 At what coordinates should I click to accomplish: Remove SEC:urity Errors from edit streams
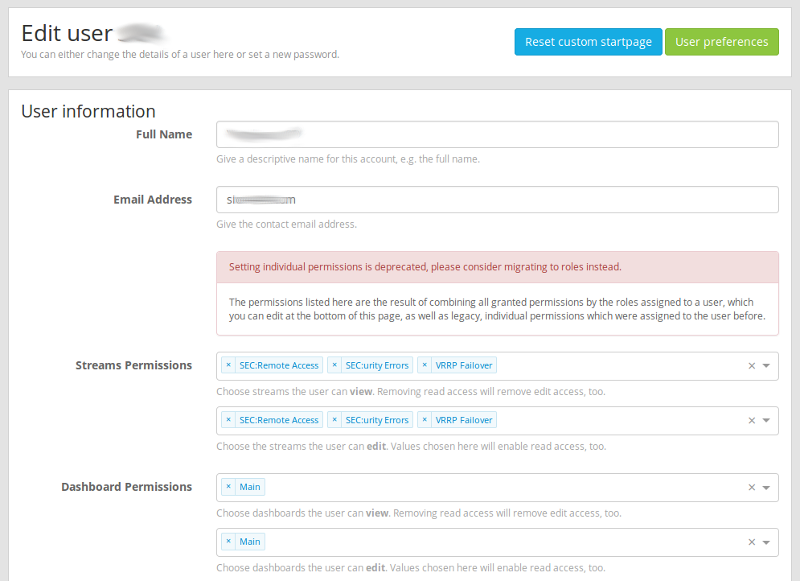coord(335,420)
